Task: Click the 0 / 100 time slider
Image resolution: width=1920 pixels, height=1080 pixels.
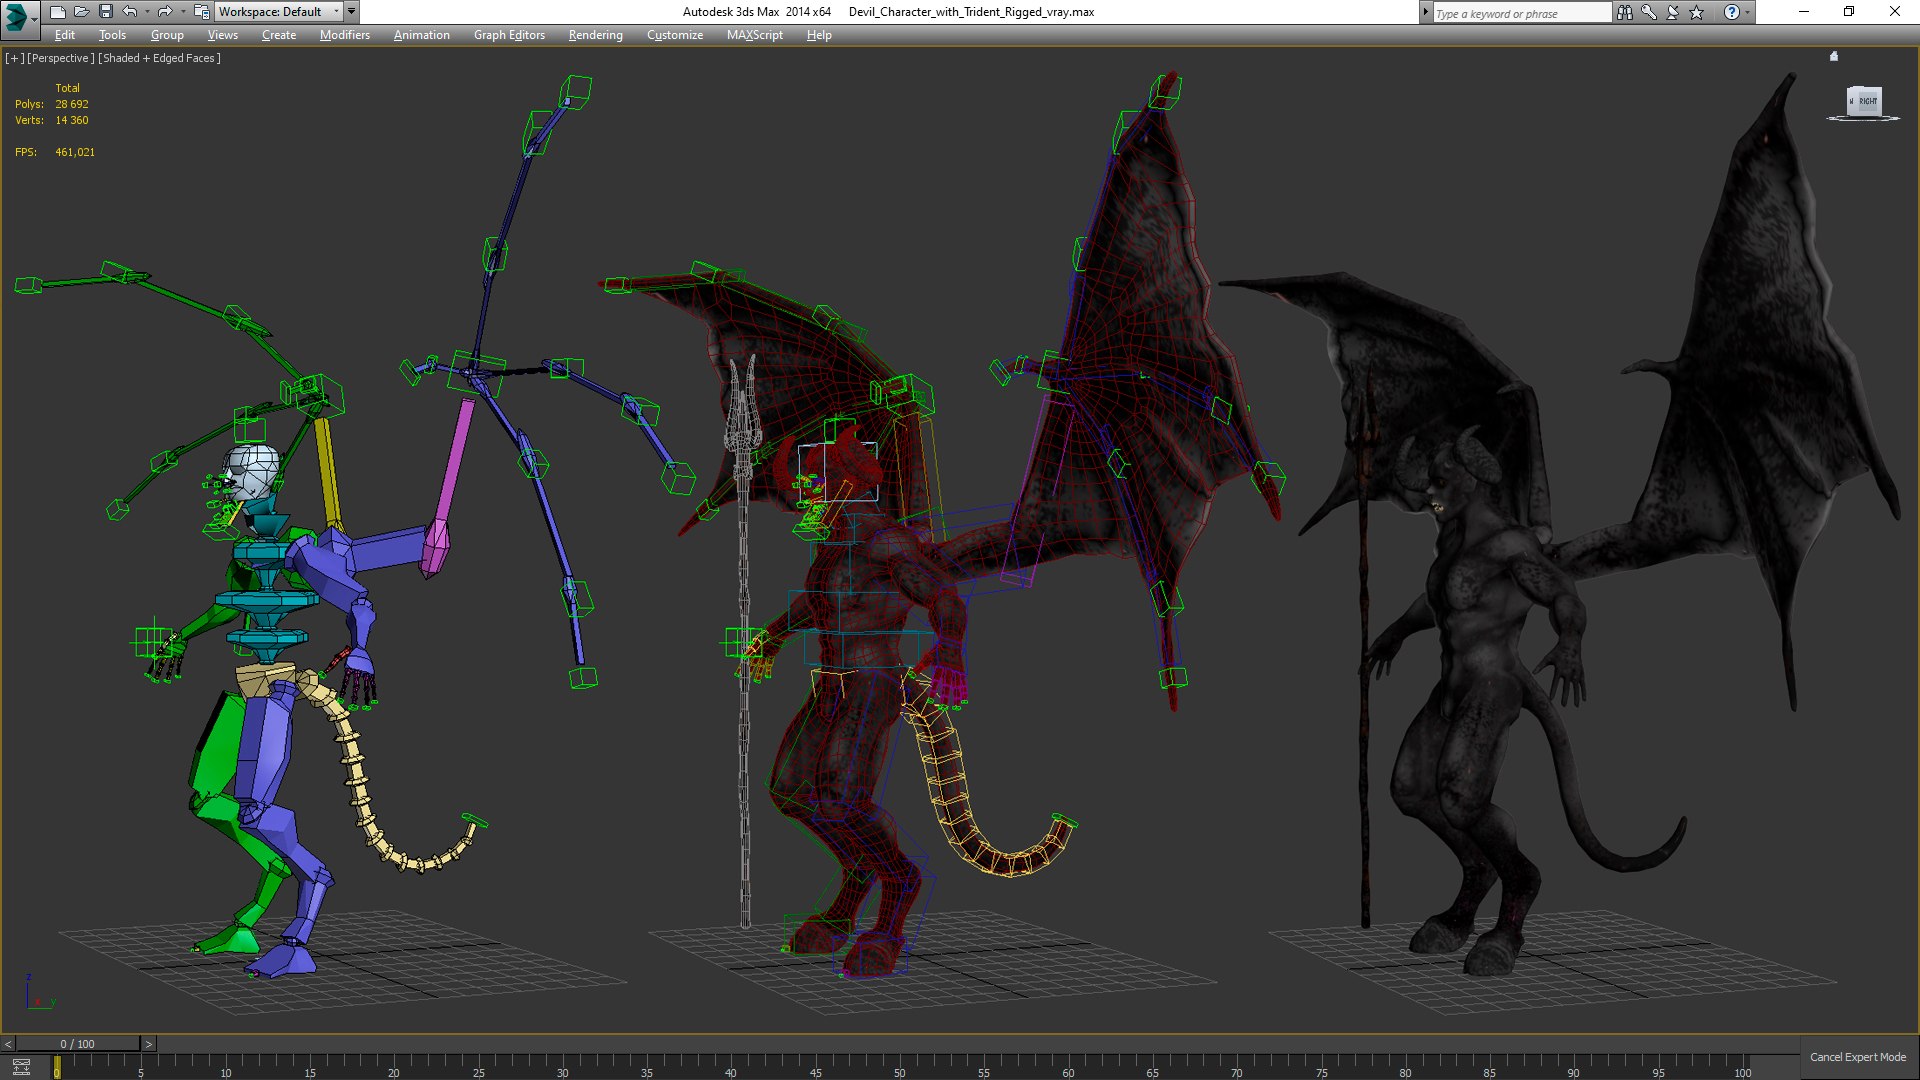Action: click(x=78, y=1044)
